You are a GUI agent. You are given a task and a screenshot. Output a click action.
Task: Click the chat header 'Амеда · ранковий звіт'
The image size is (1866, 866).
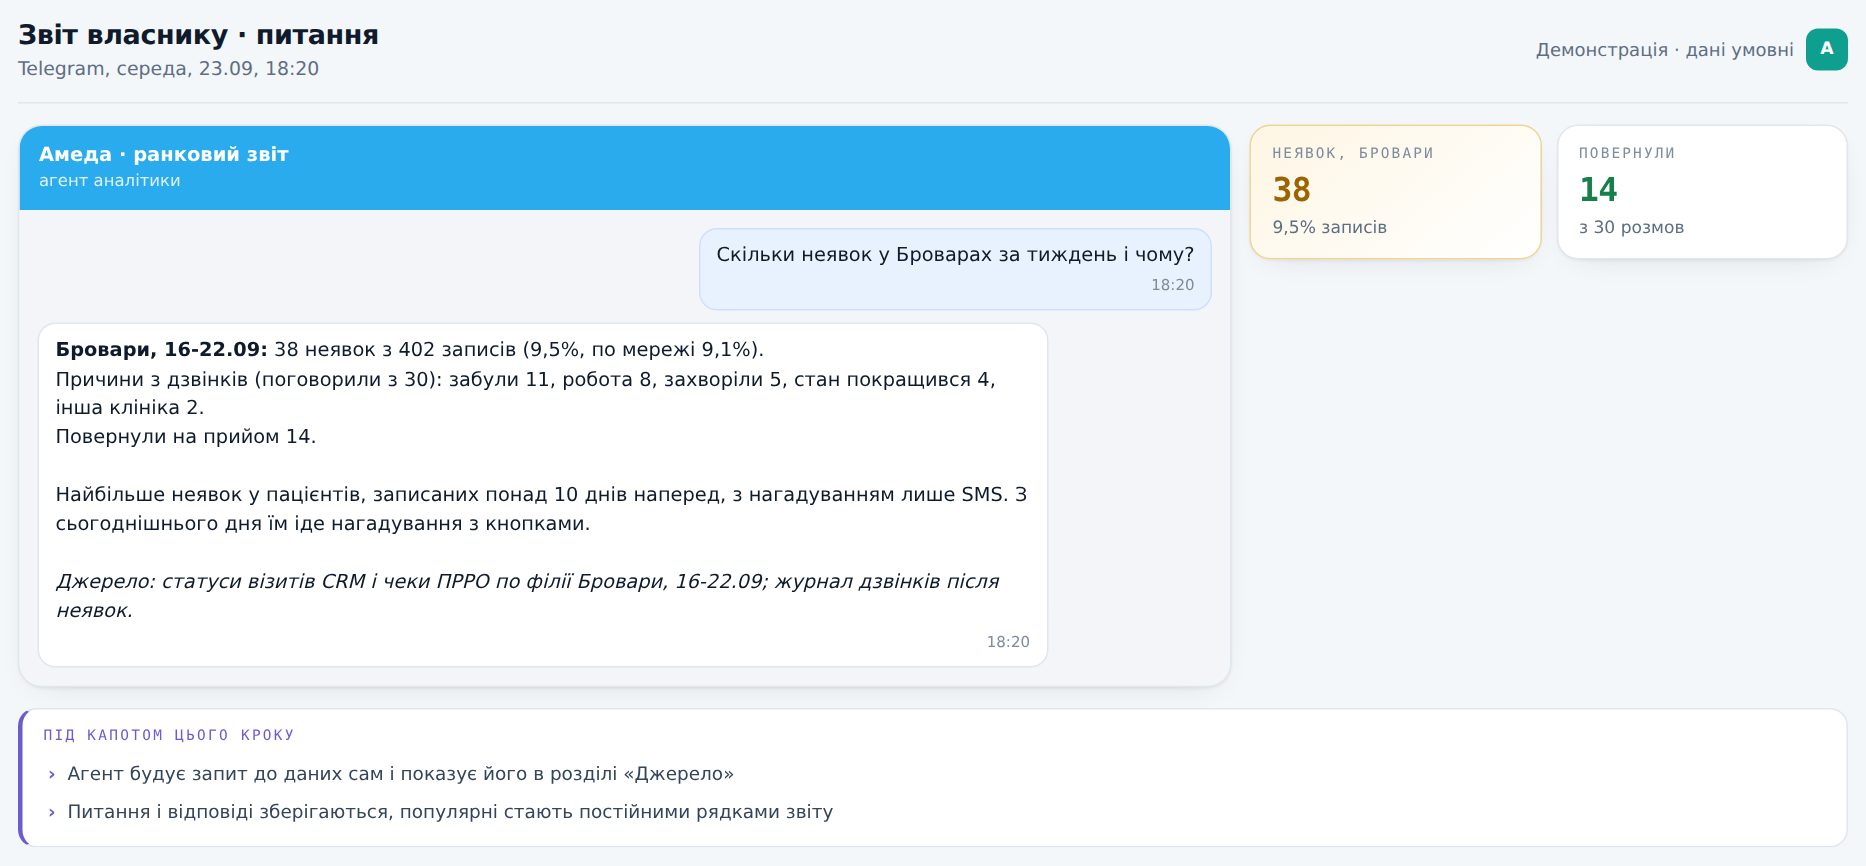click(164, 154)
